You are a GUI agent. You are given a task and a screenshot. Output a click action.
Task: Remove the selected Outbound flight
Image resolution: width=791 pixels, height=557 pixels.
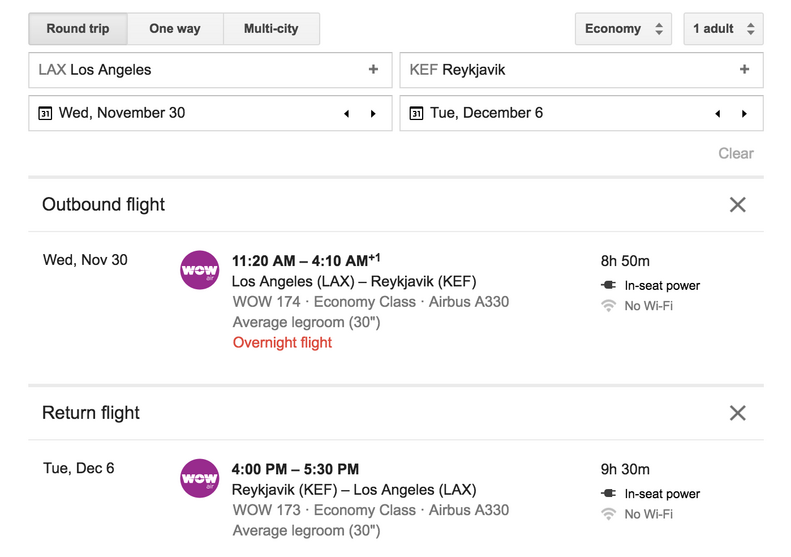[738, 205]
